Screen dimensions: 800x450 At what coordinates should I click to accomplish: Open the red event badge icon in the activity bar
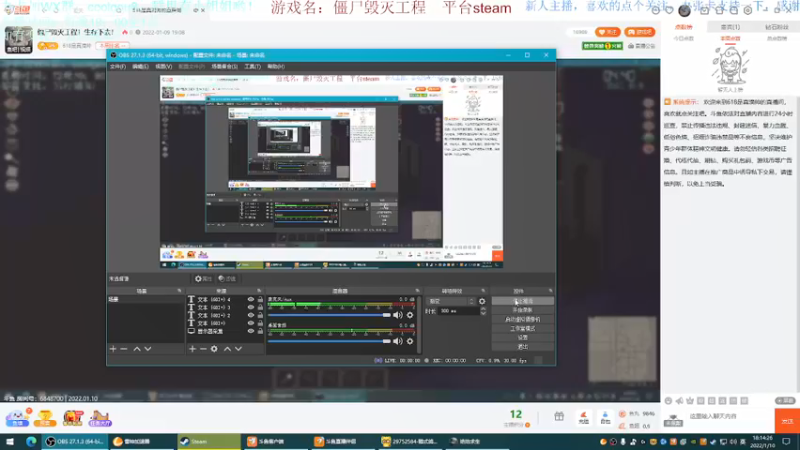[72, 418]
